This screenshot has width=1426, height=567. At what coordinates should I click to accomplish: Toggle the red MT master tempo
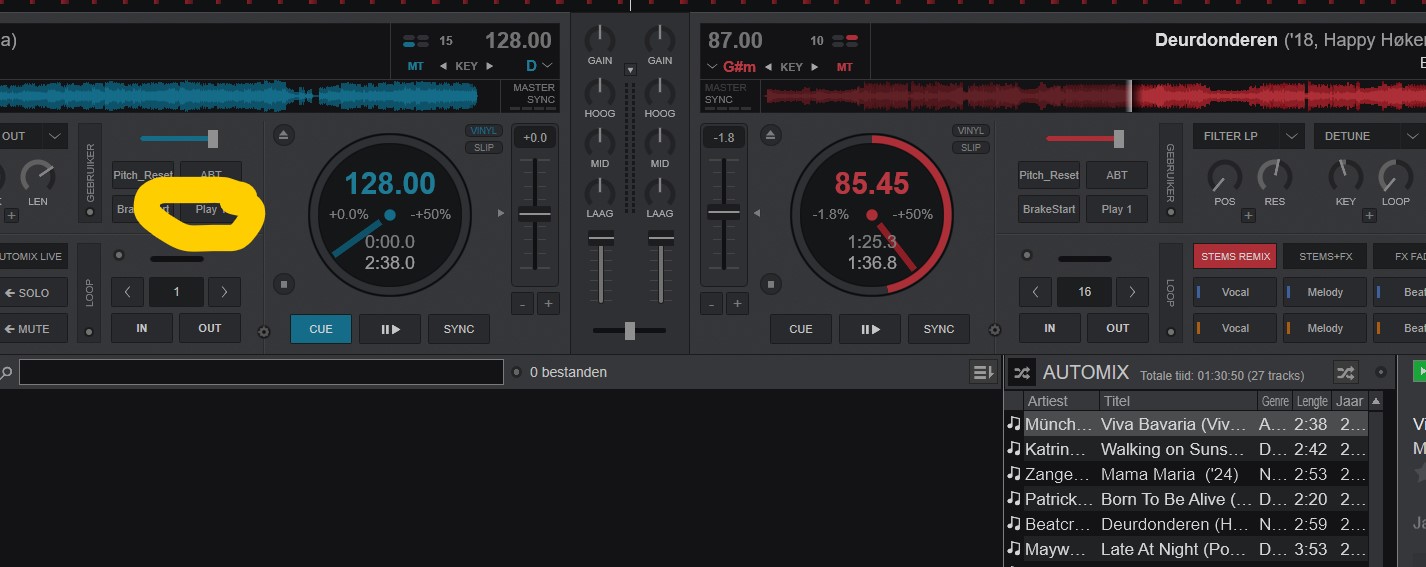845,67
